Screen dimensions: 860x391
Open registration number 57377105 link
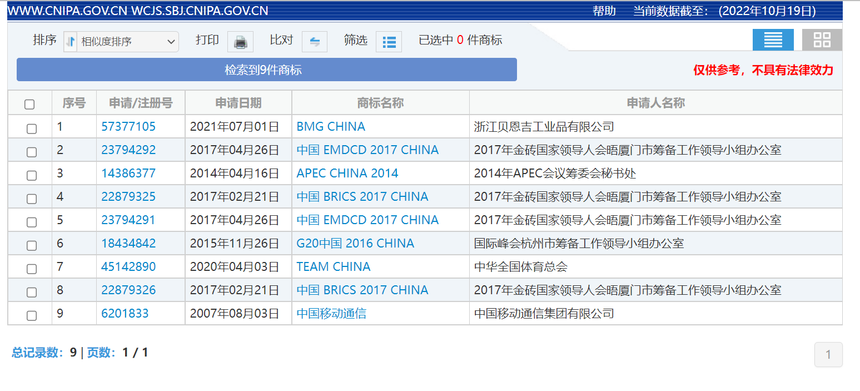(x=128, y=127)
